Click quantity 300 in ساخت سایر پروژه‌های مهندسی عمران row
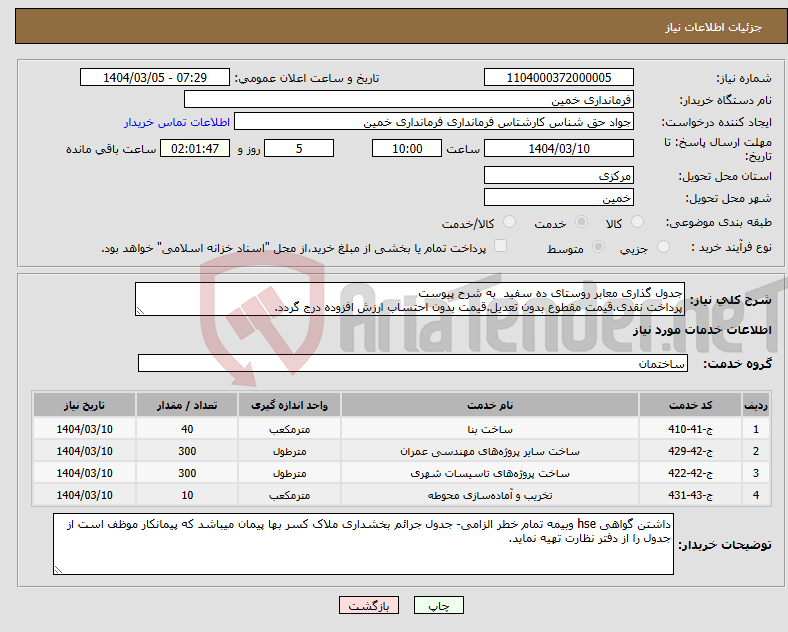 [x=187, y=452]
